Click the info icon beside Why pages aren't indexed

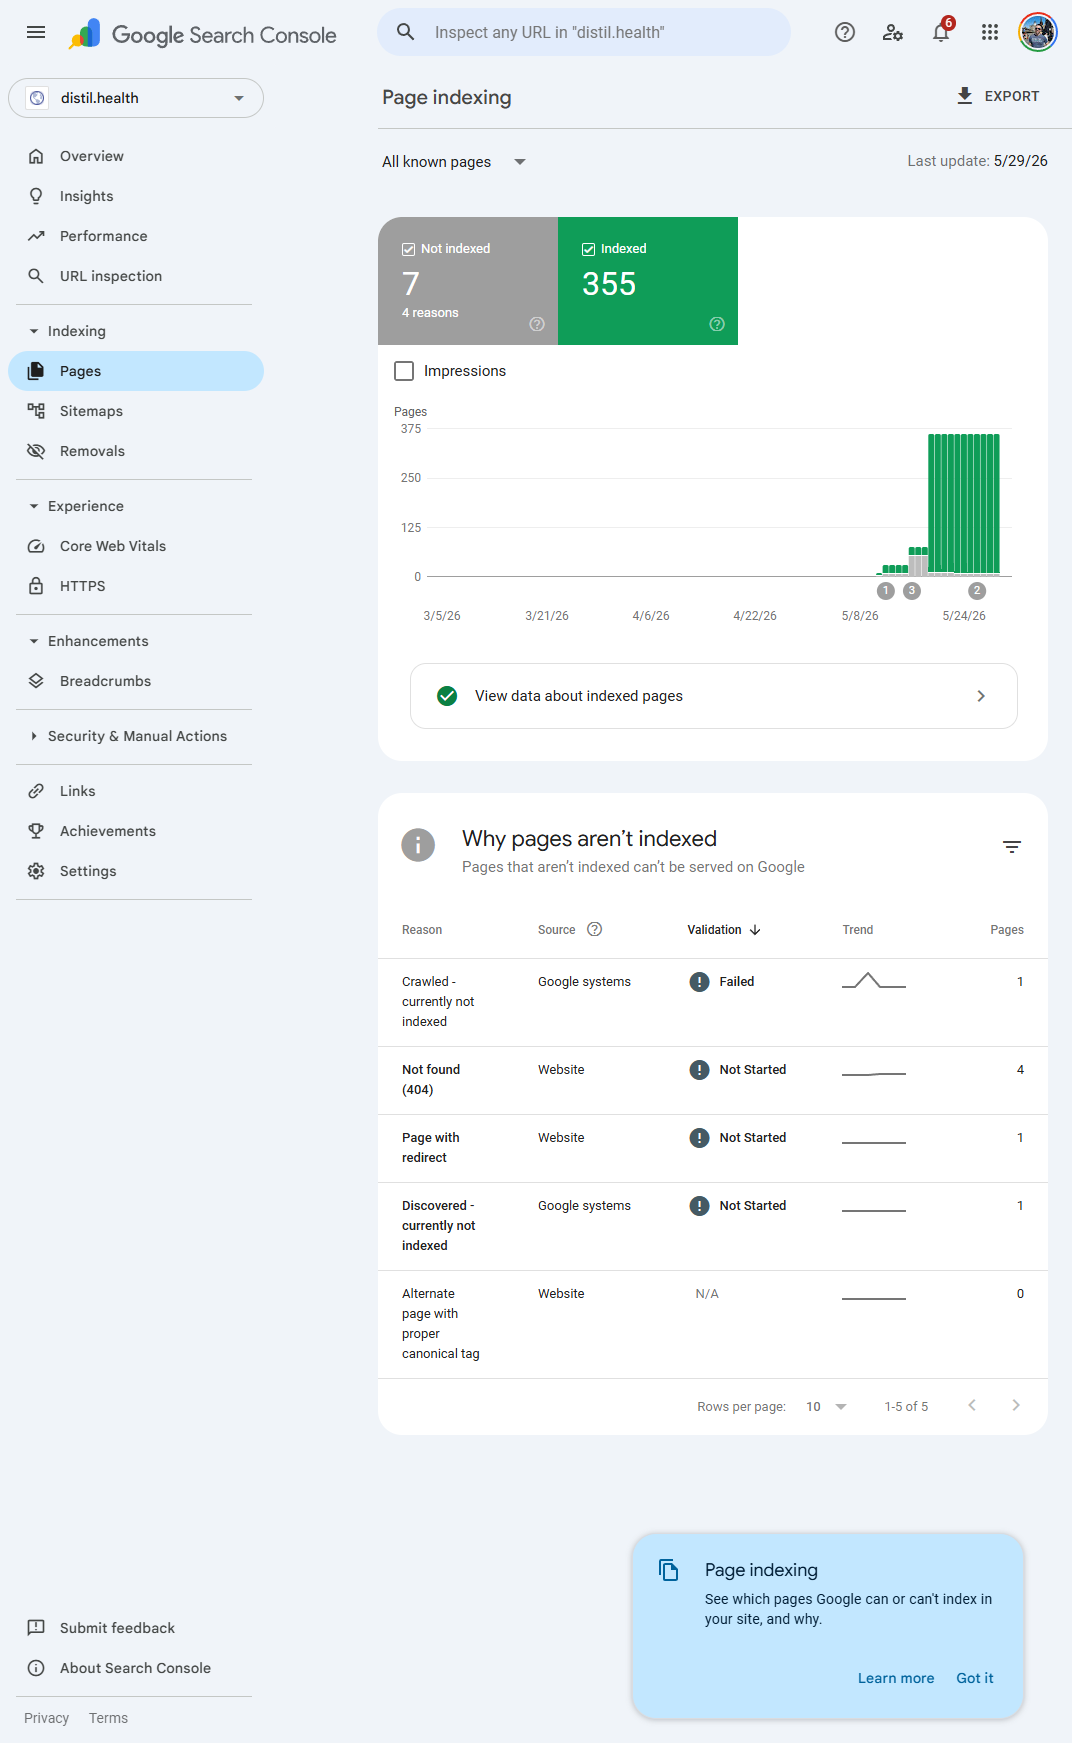tap(418, 845)
